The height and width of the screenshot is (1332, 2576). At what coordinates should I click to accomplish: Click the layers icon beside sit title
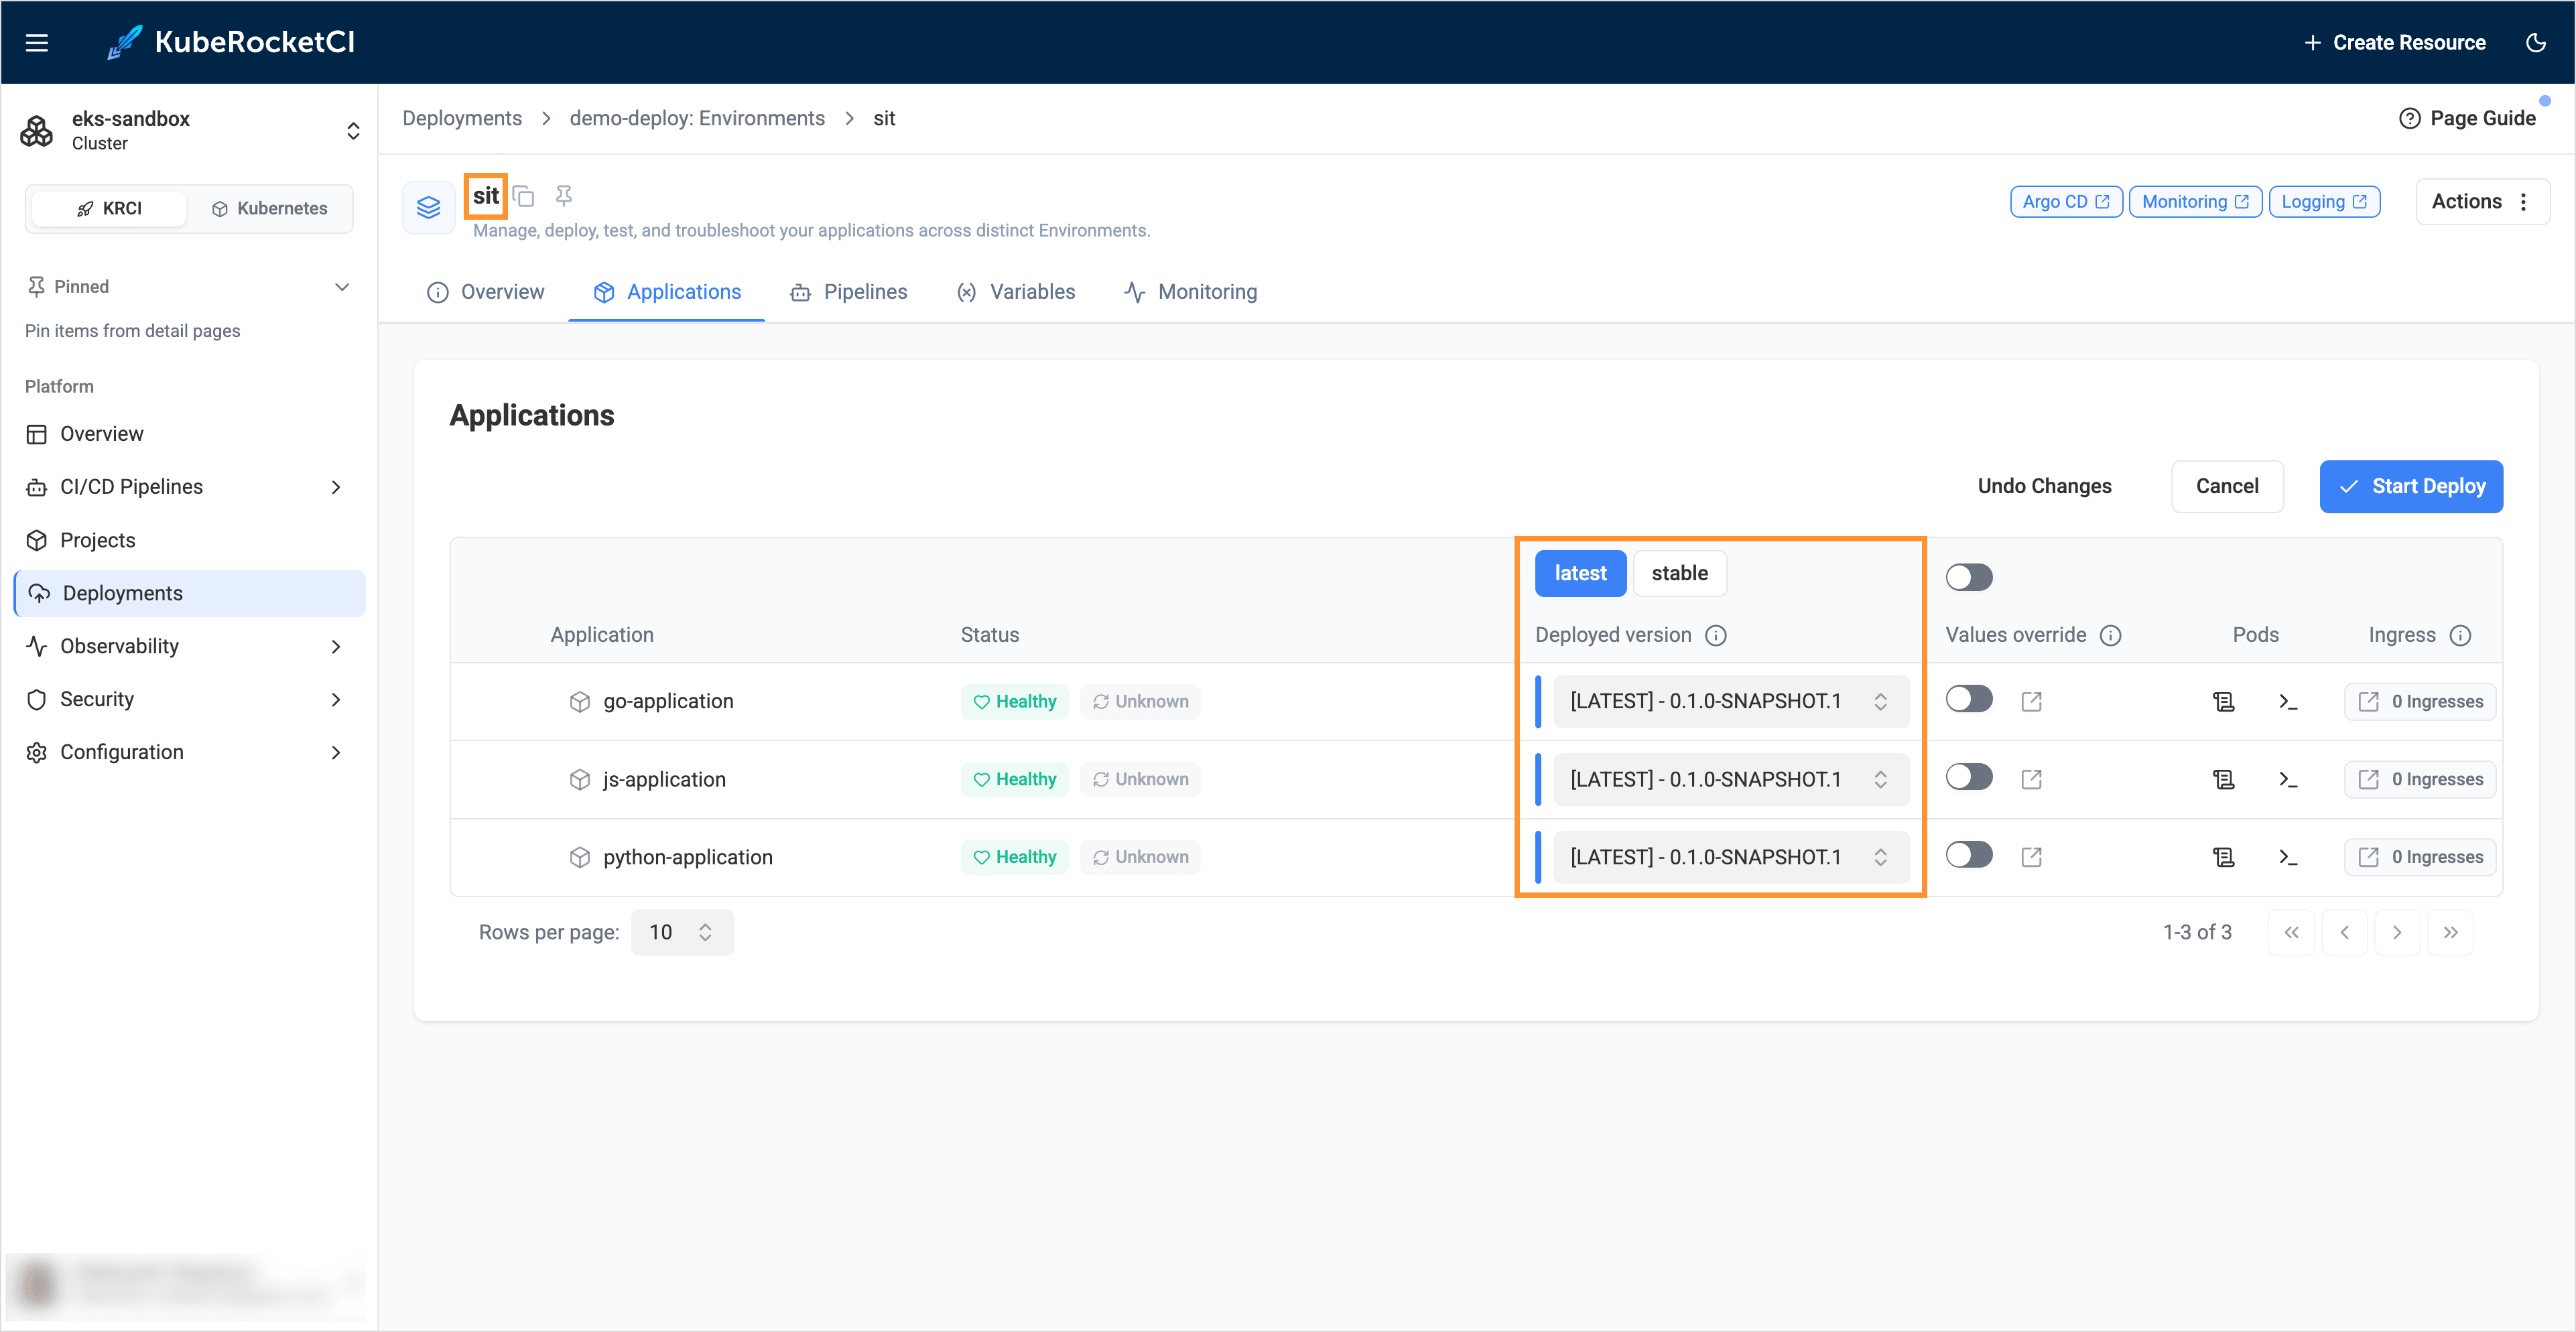[x=428, y=207]
